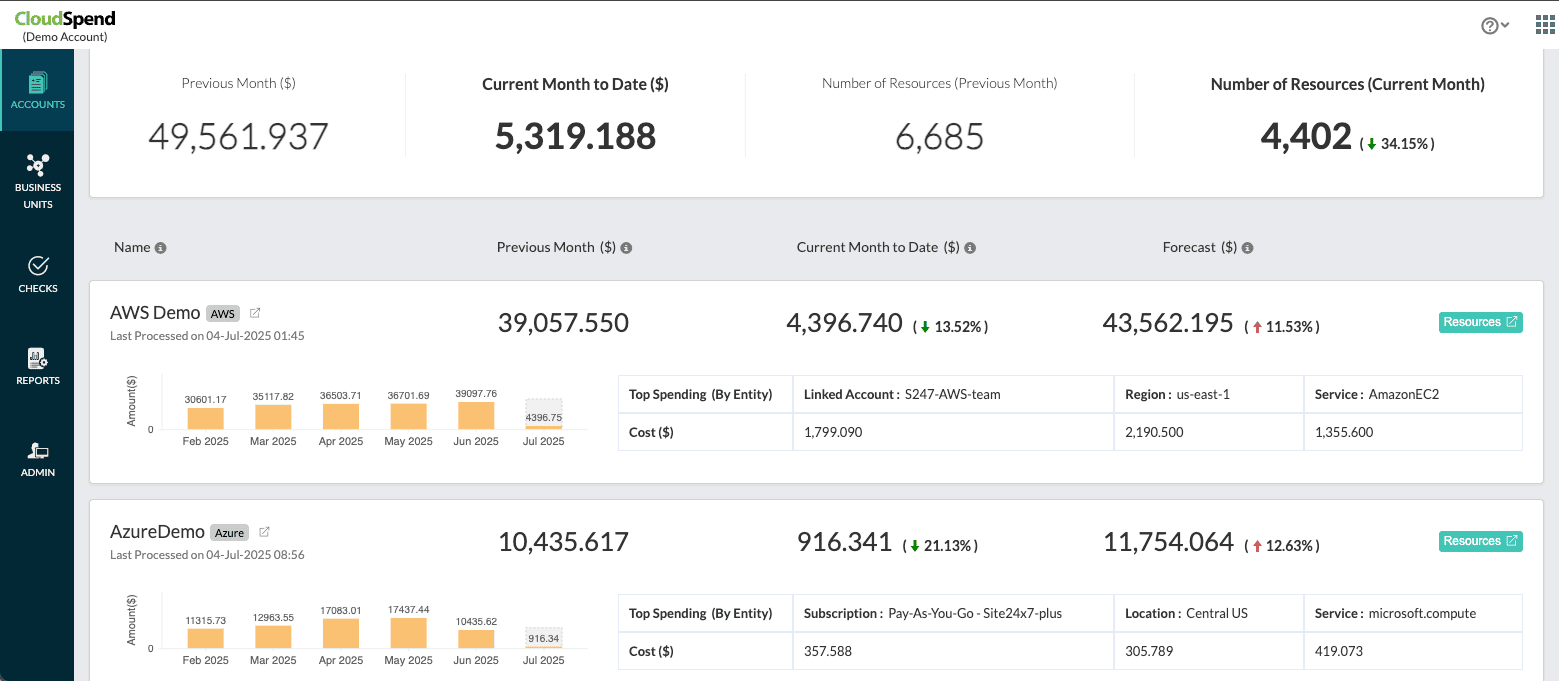
Task: Open the help menu dropdown
Action: (x=1495, y=26)
